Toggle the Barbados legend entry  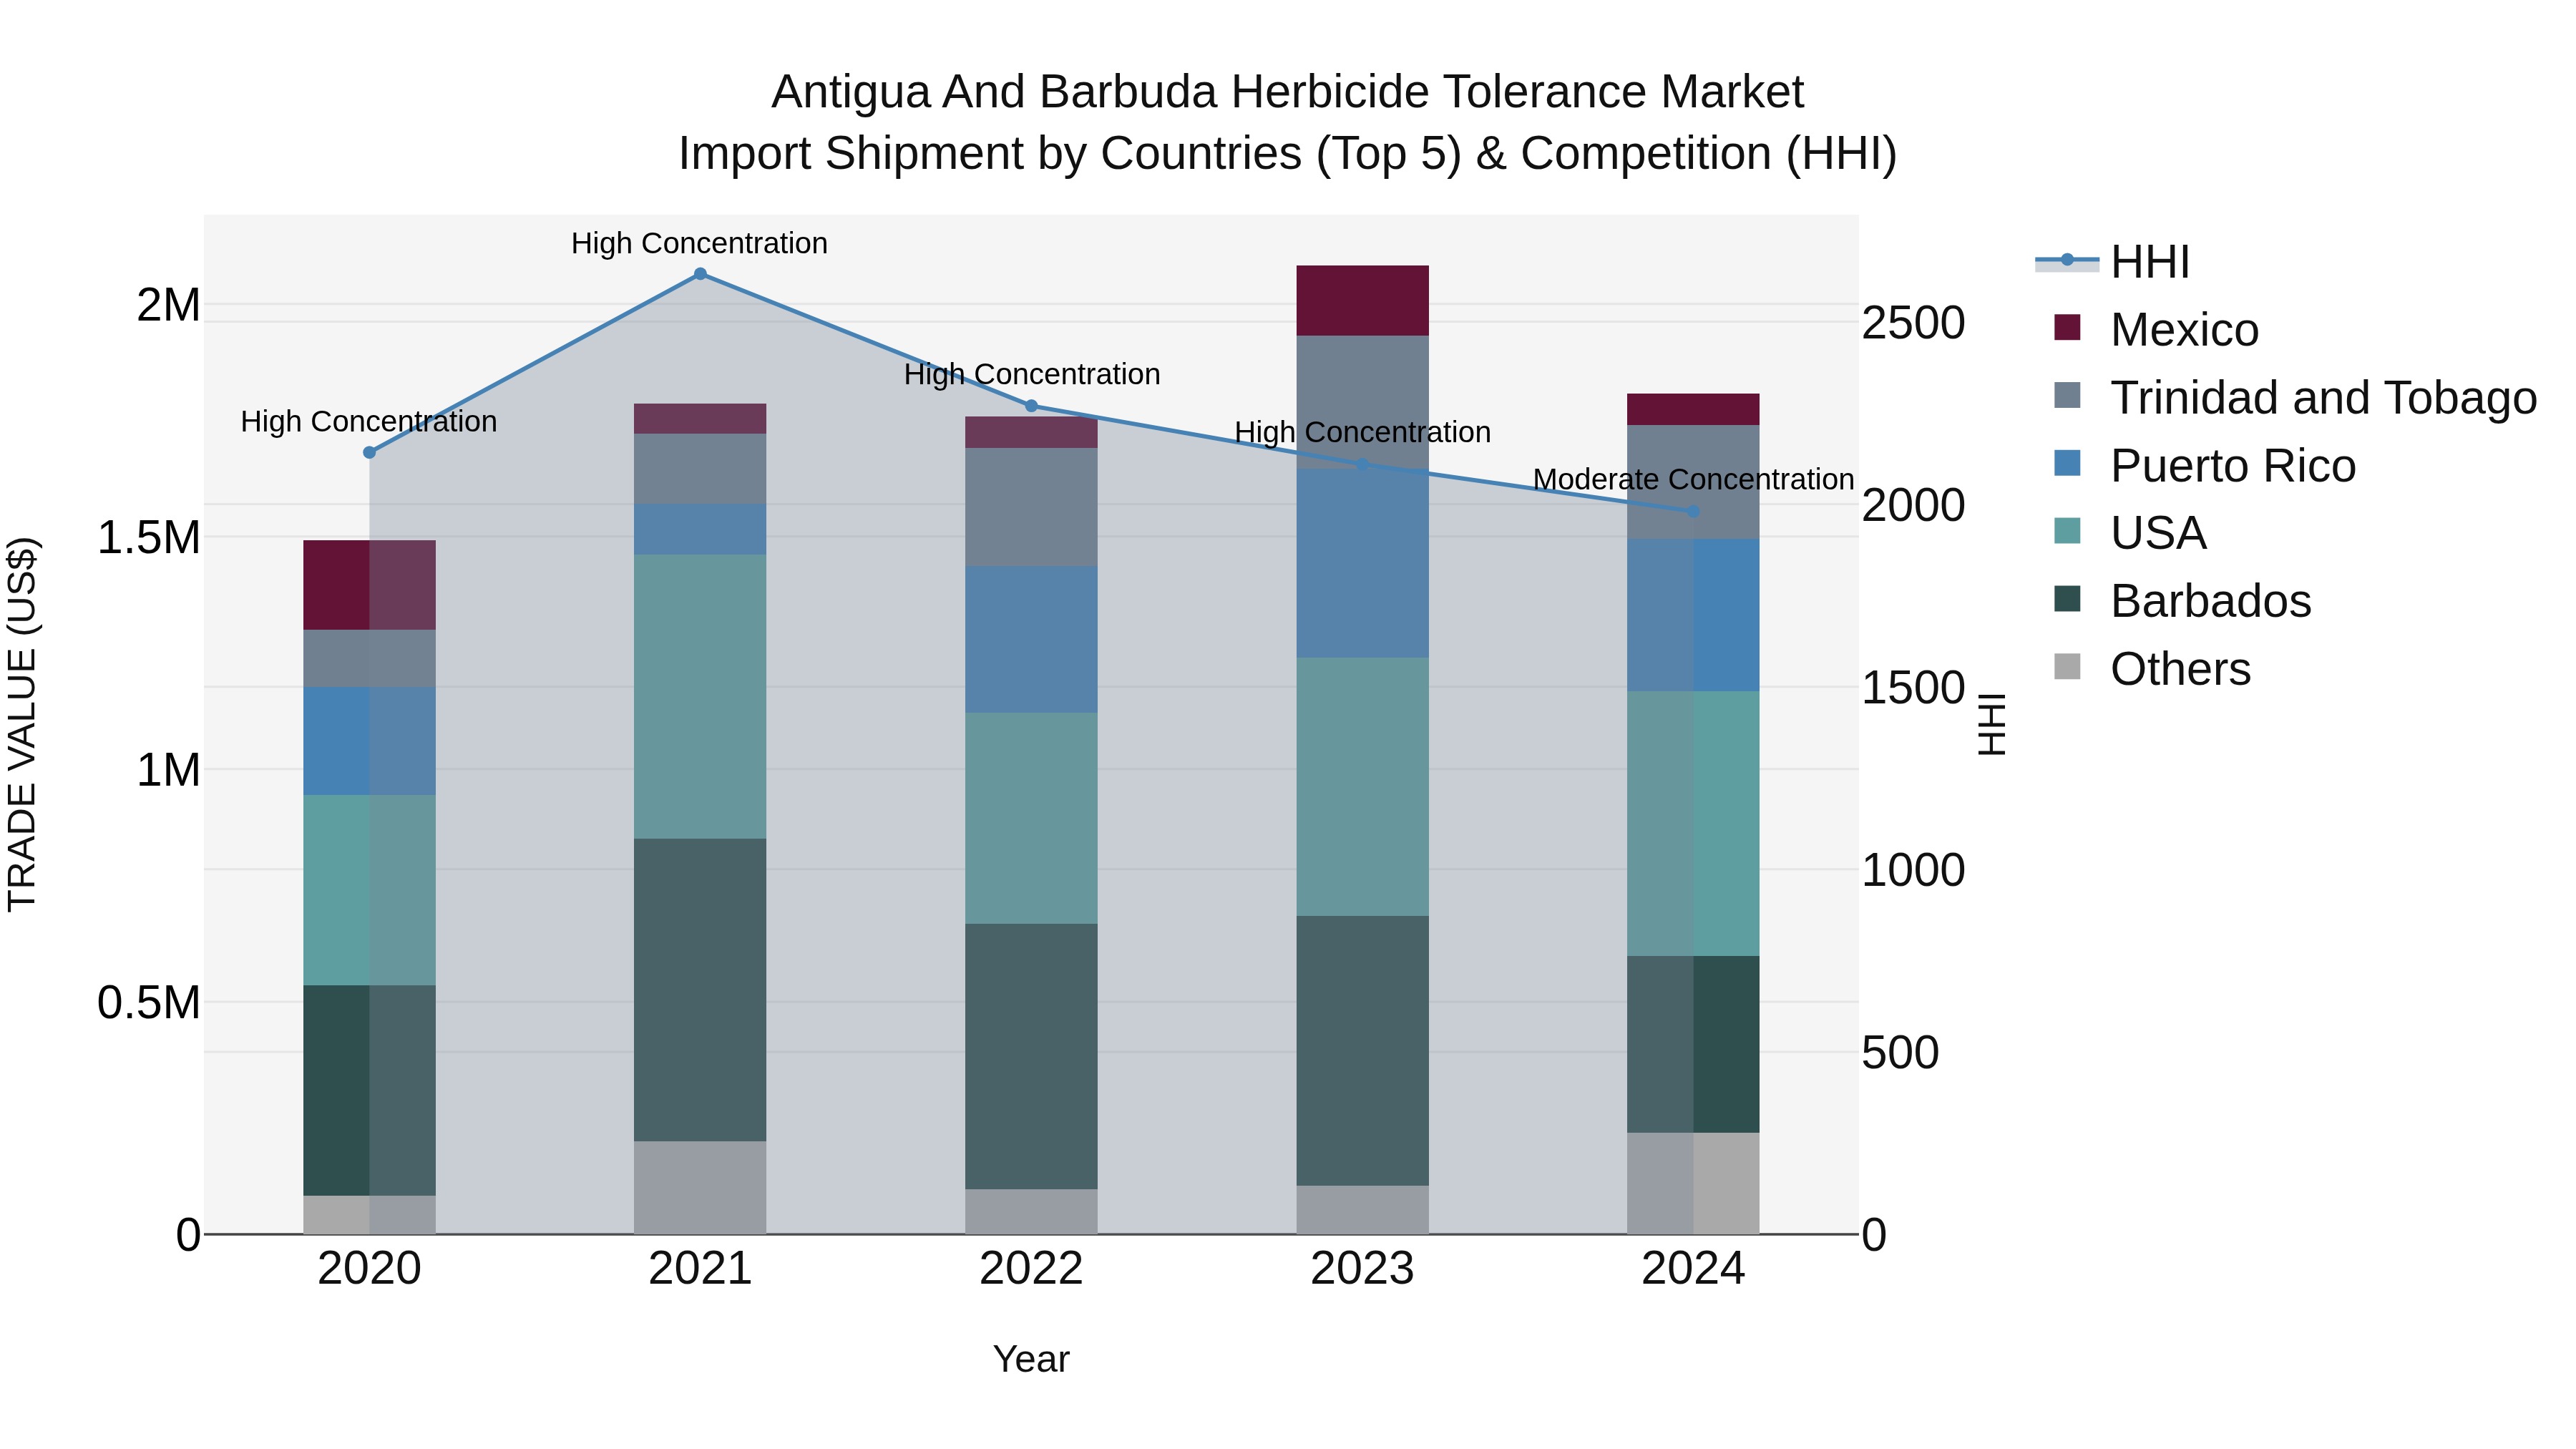coord(2182,601)
